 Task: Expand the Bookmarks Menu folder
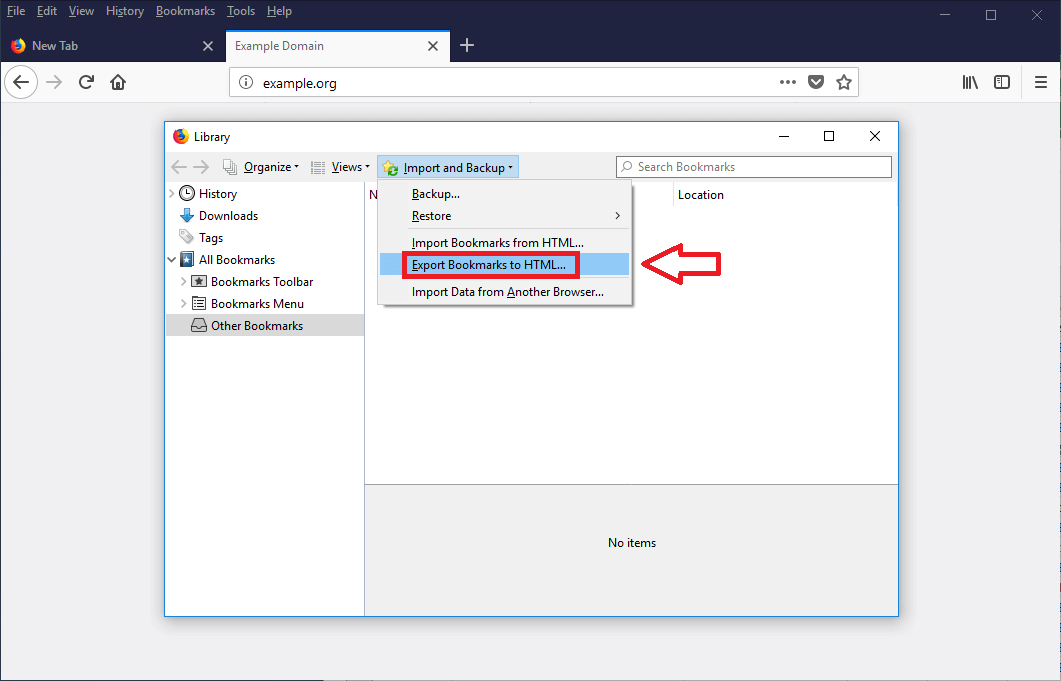pos(183,303)
